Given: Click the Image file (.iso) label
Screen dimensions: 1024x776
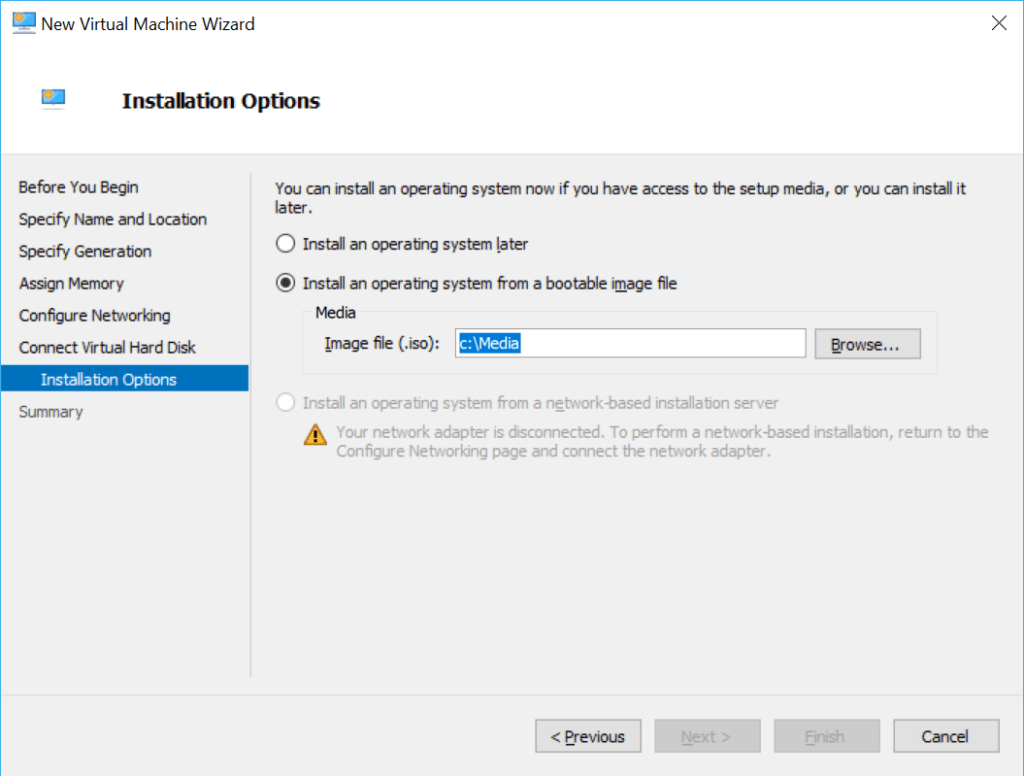Looking at the screenshot, I should (382, 343).
